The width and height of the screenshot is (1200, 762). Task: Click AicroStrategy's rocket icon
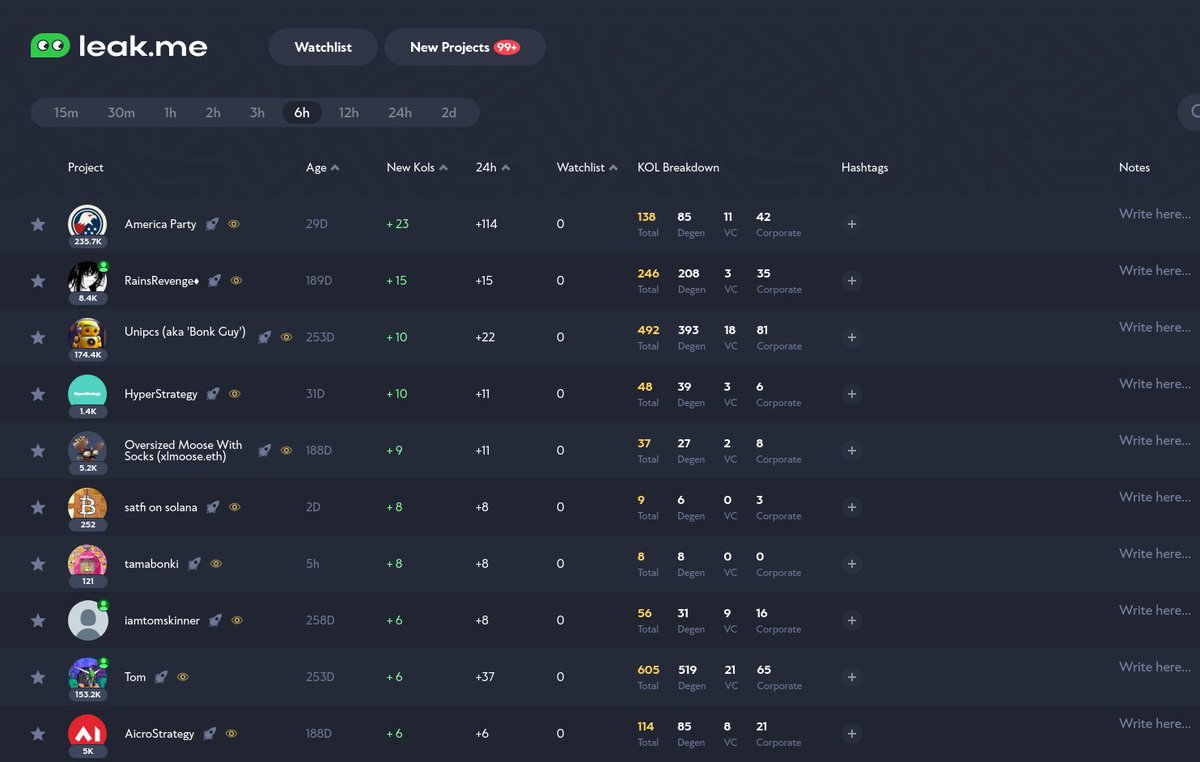click(x=210, y=733)
